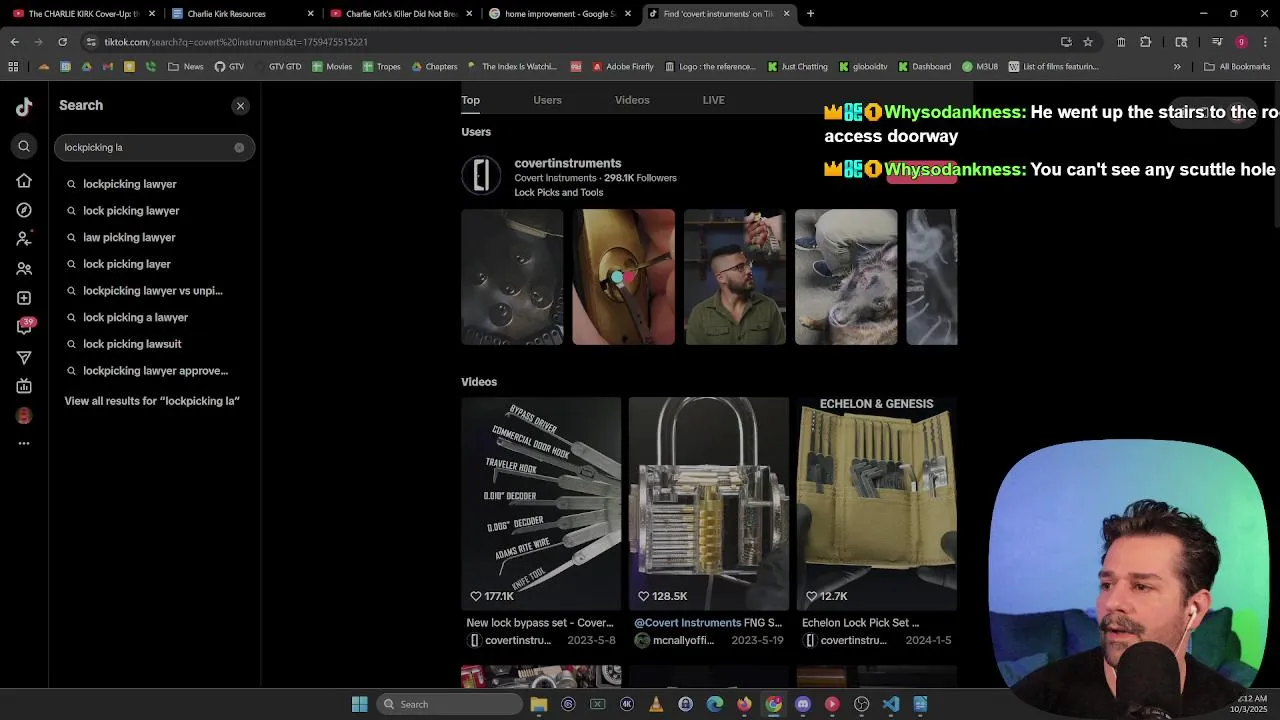The image size is (1280, 720).
Task: Reload the page
Action: coord(62,42)
